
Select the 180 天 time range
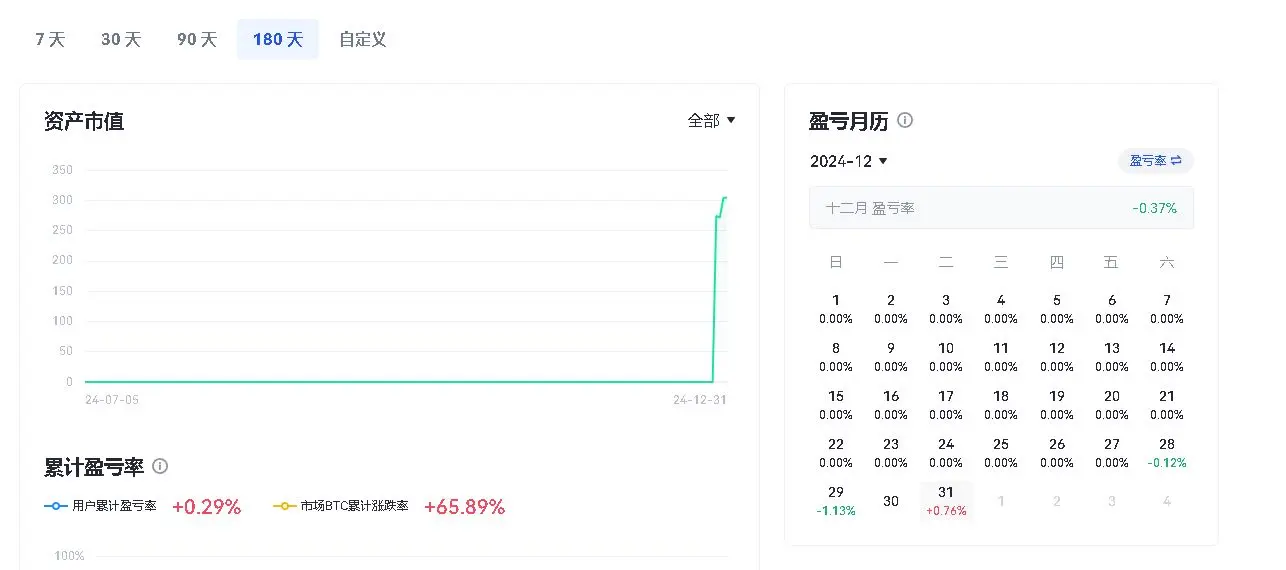pos(278,40)
